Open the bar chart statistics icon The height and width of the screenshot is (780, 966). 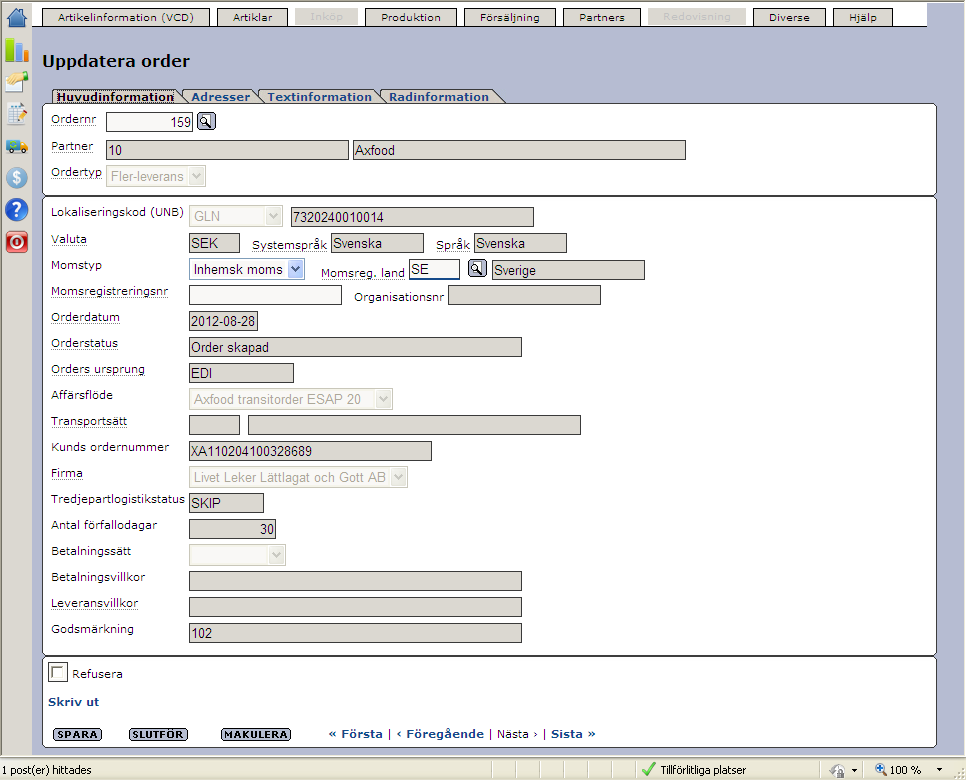[x=17, y=50]
